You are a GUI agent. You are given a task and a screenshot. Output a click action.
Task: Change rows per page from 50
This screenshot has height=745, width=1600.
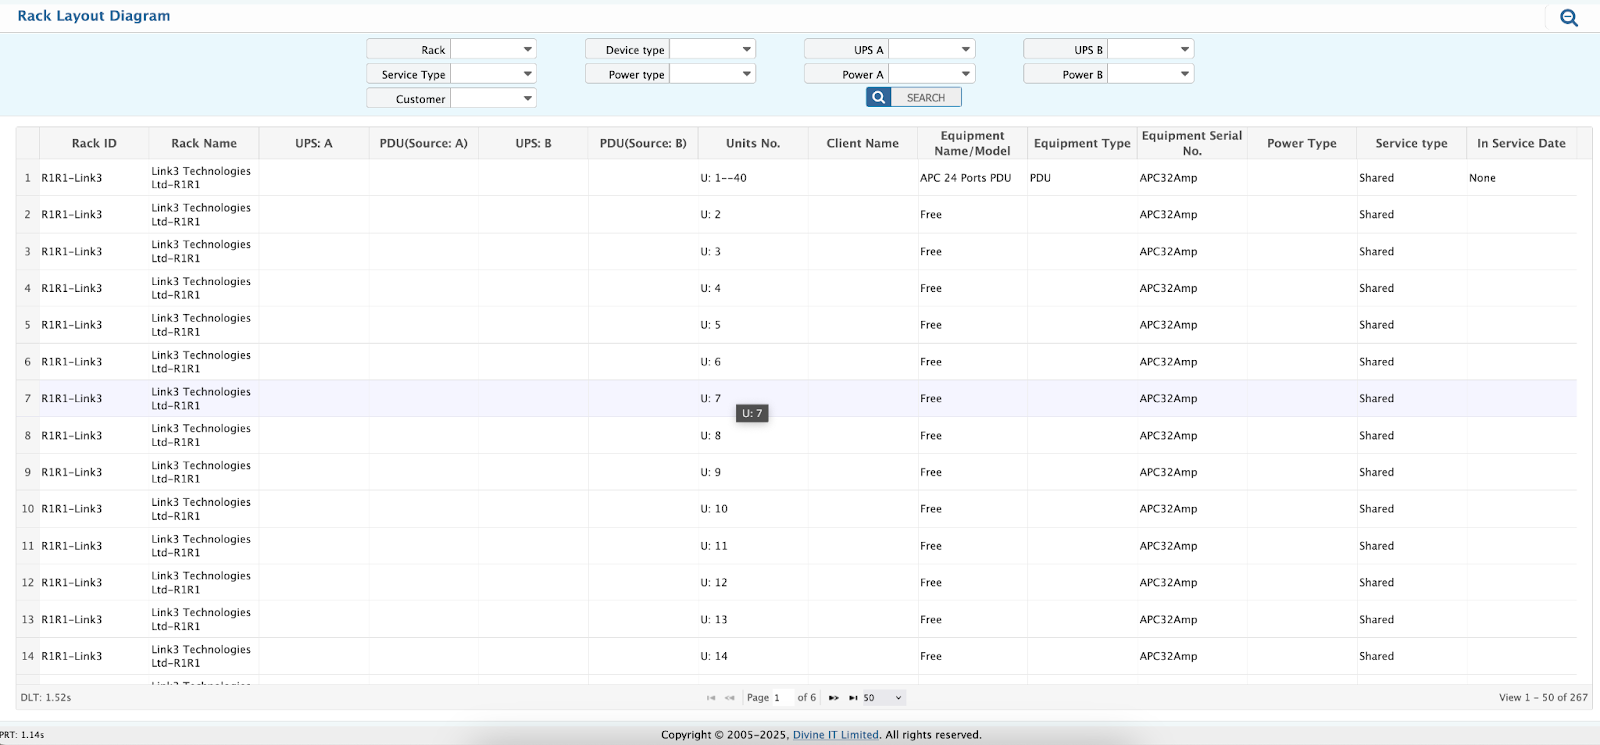[883, 698]
